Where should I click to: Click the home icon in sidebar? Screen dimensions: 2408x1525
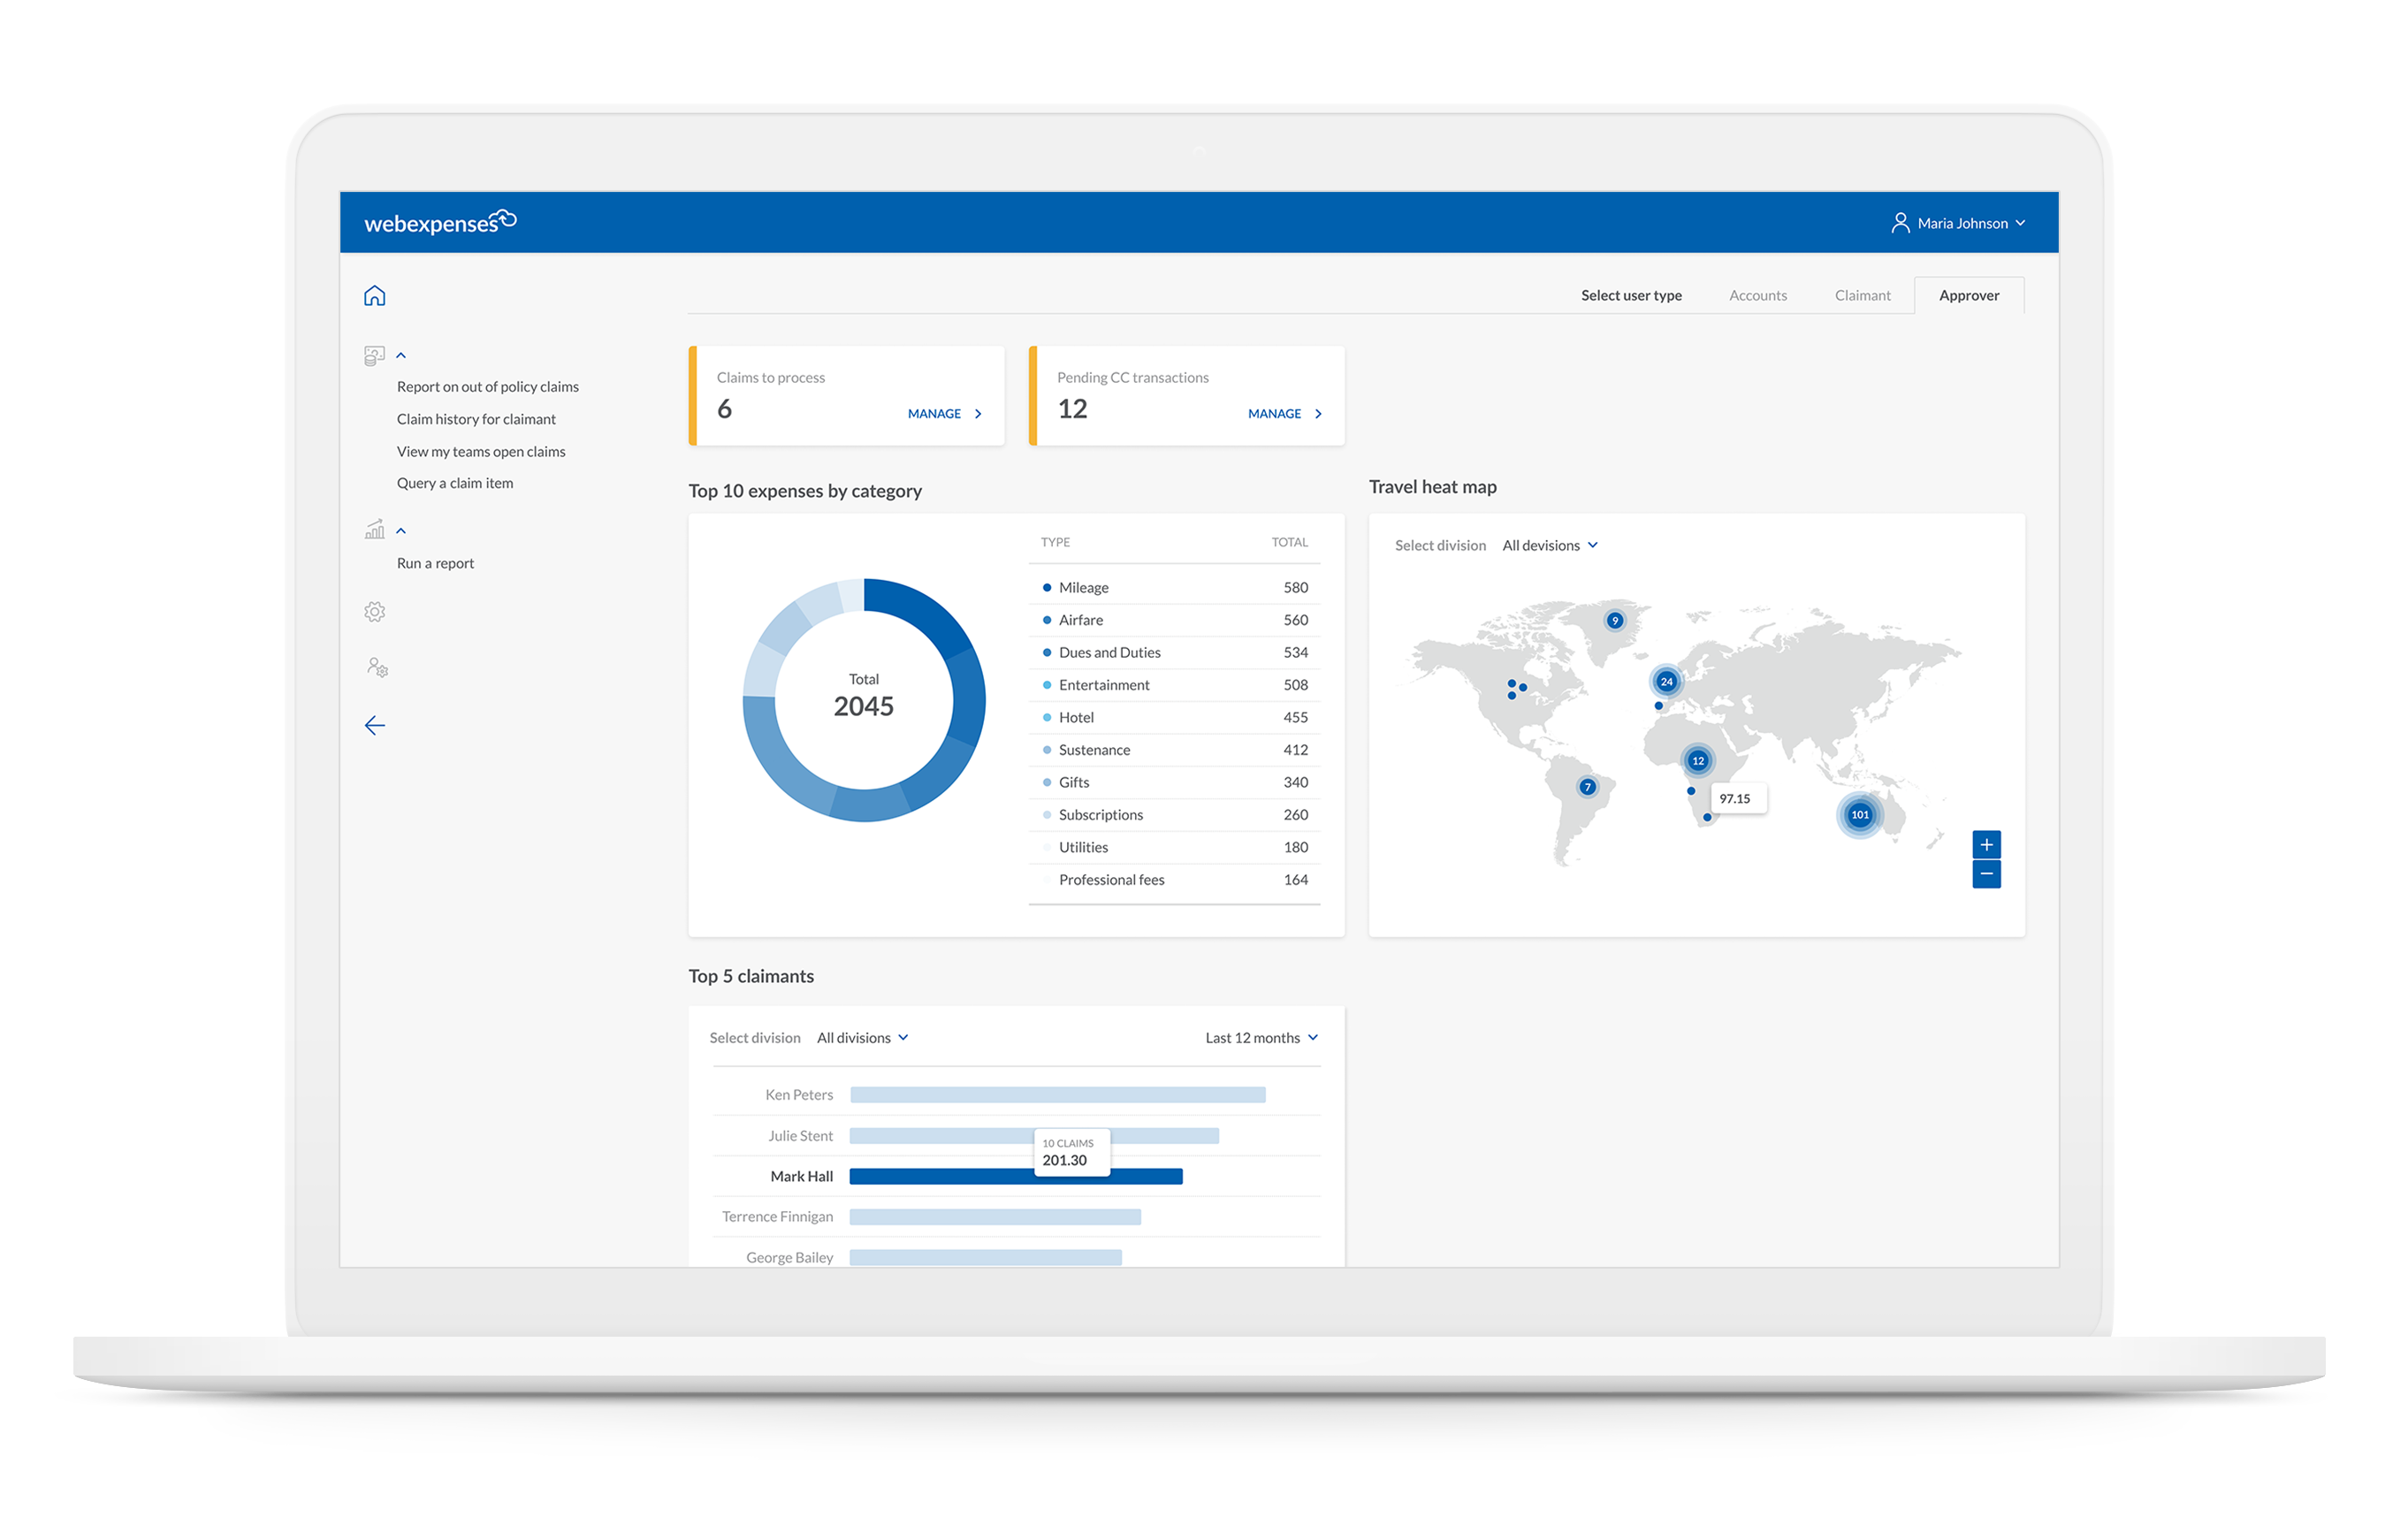click(374, 295)
